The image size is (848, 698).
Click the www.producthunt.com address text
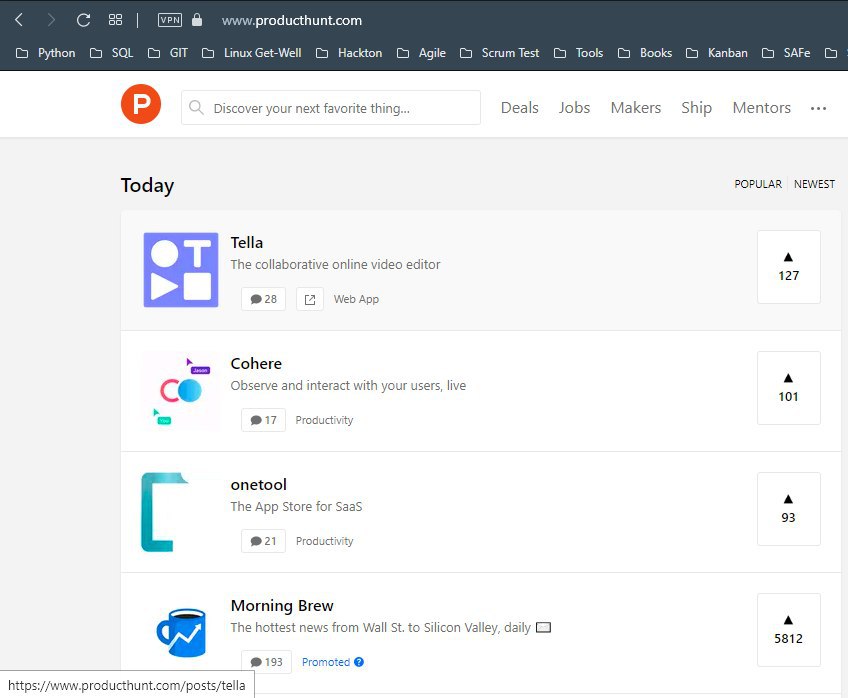(x=292, y=21)
